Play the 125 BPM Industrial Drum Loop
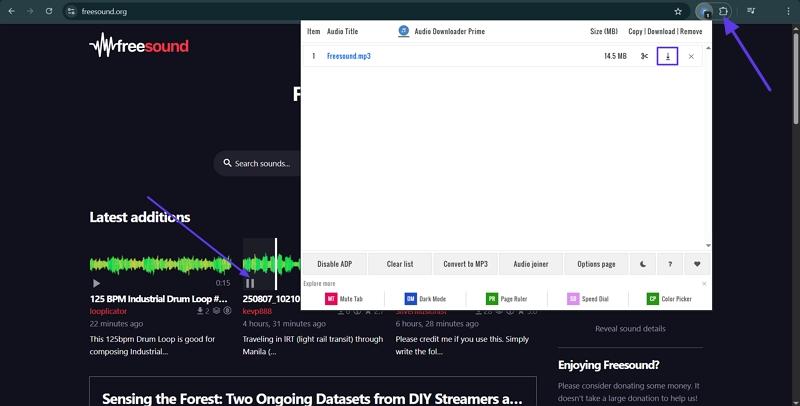 point(96,283)
